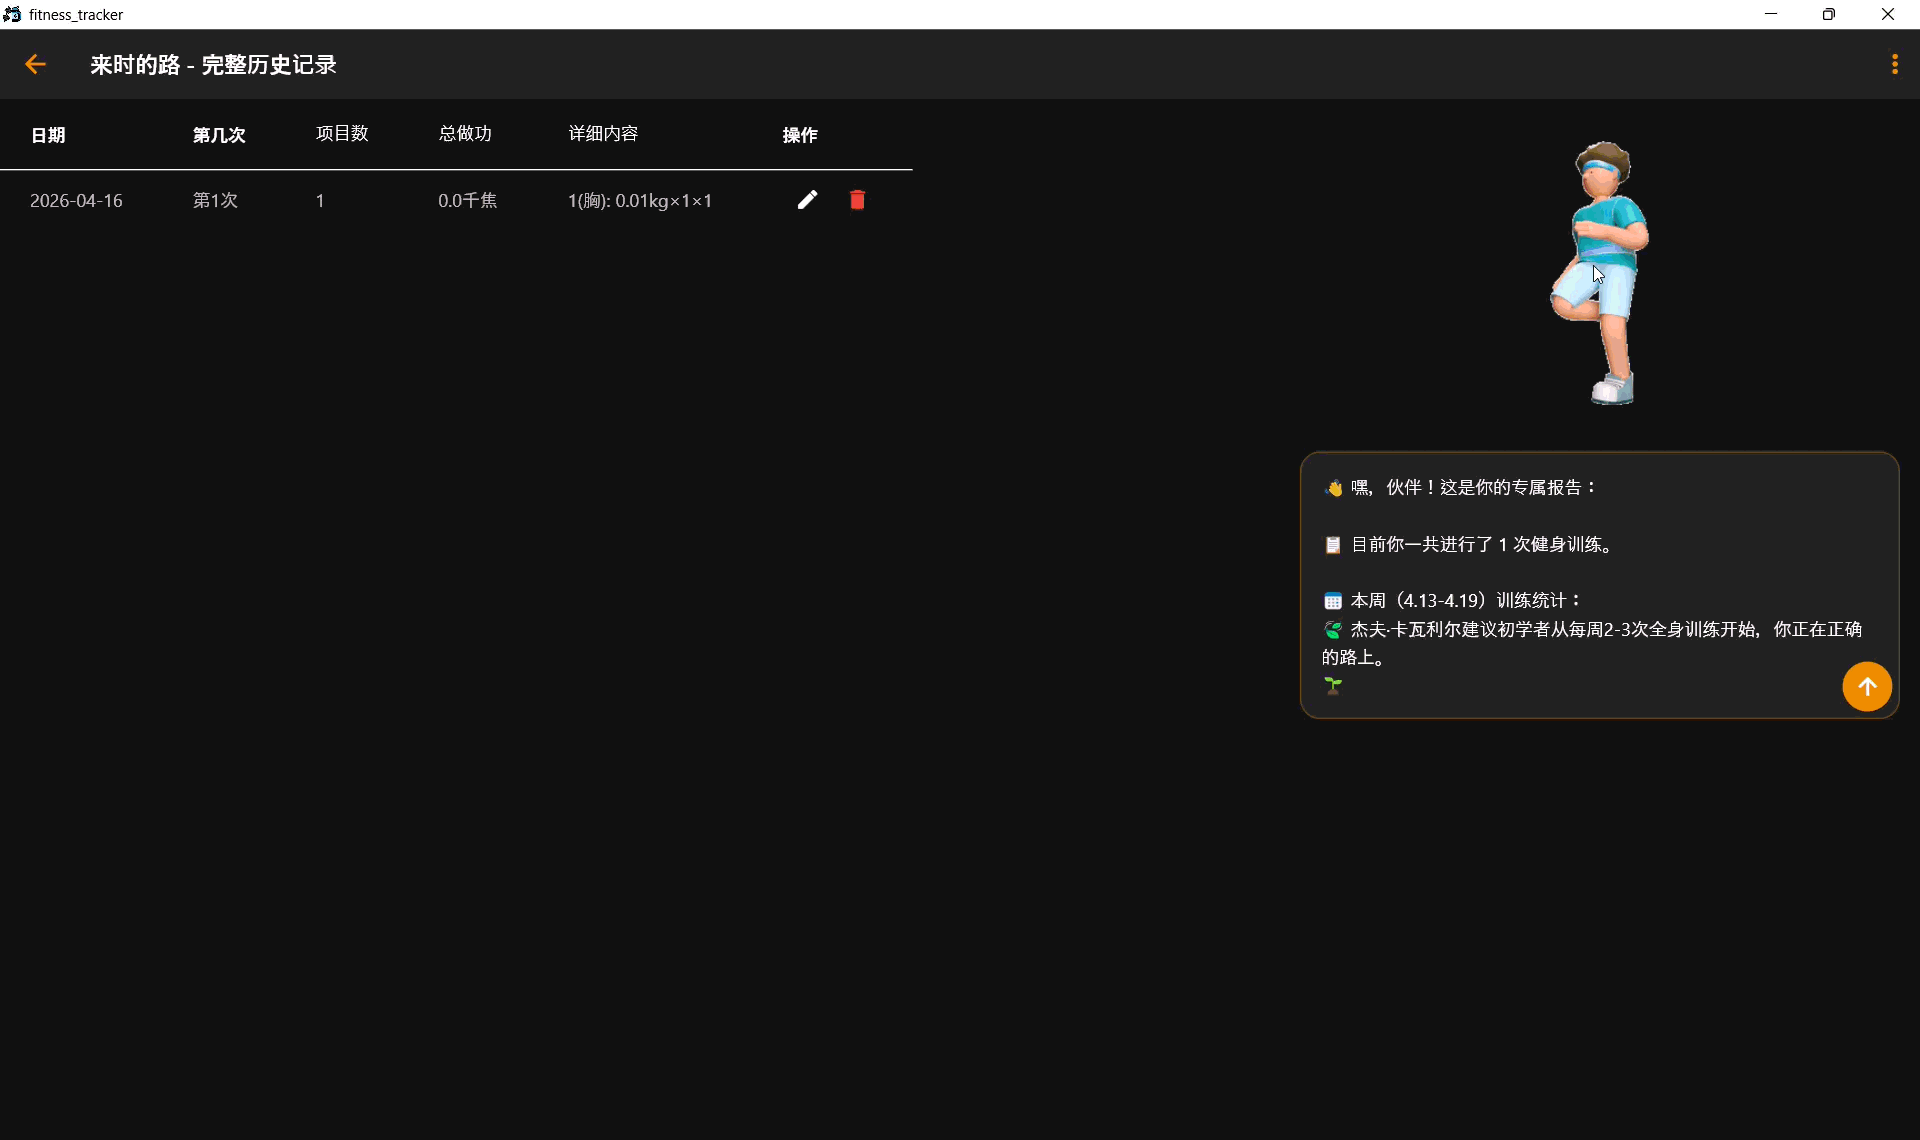Click the page title 来时的路 - 完整历史记录
Image resolution: width=1920 pixels, height=1140 pixels.
point(213,65)
